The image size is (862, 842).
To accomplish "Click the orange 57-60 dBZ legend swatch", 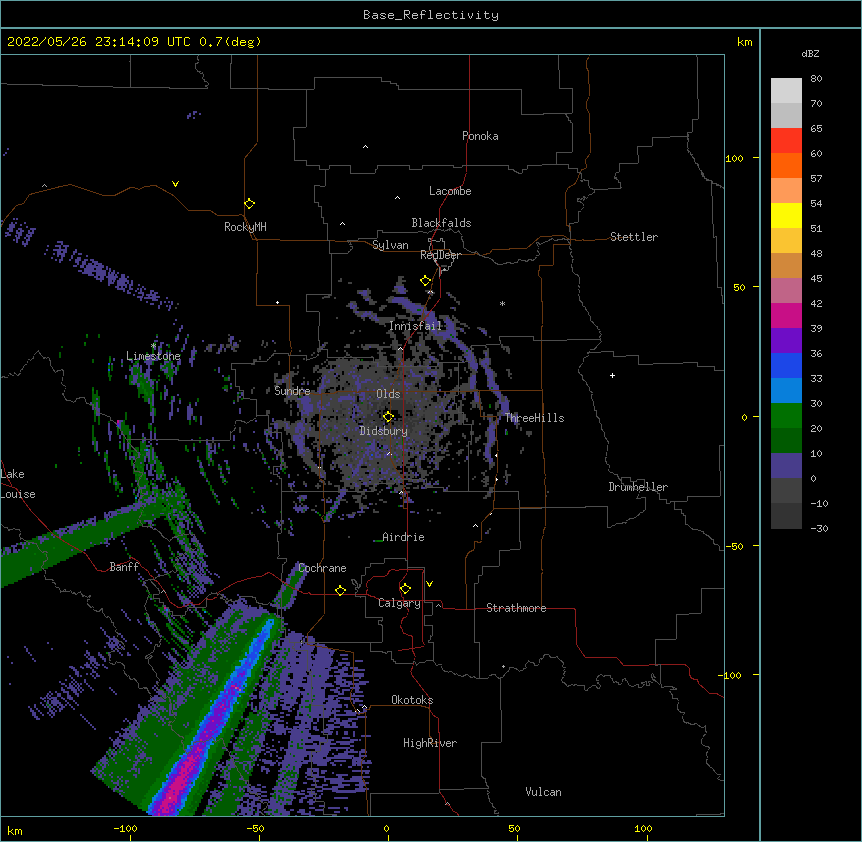I will 786,165.
